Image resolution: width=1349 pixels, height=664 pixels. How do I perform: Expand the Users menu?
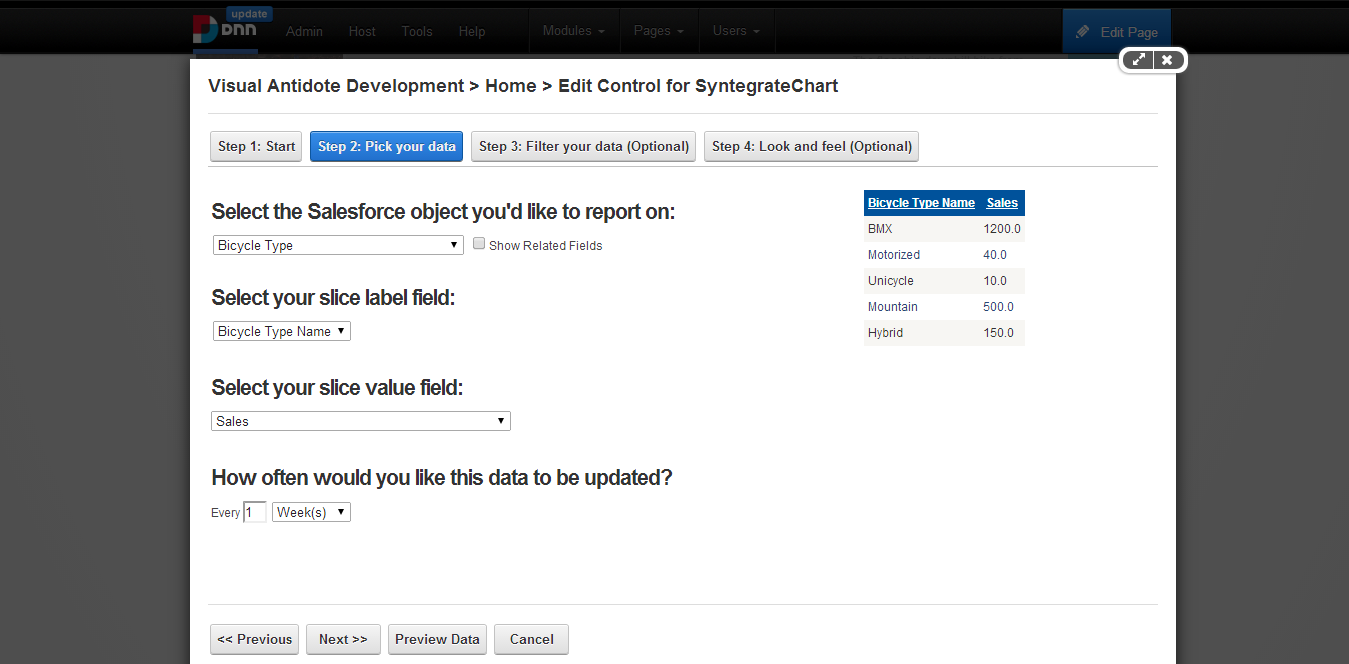coord(736,31)
